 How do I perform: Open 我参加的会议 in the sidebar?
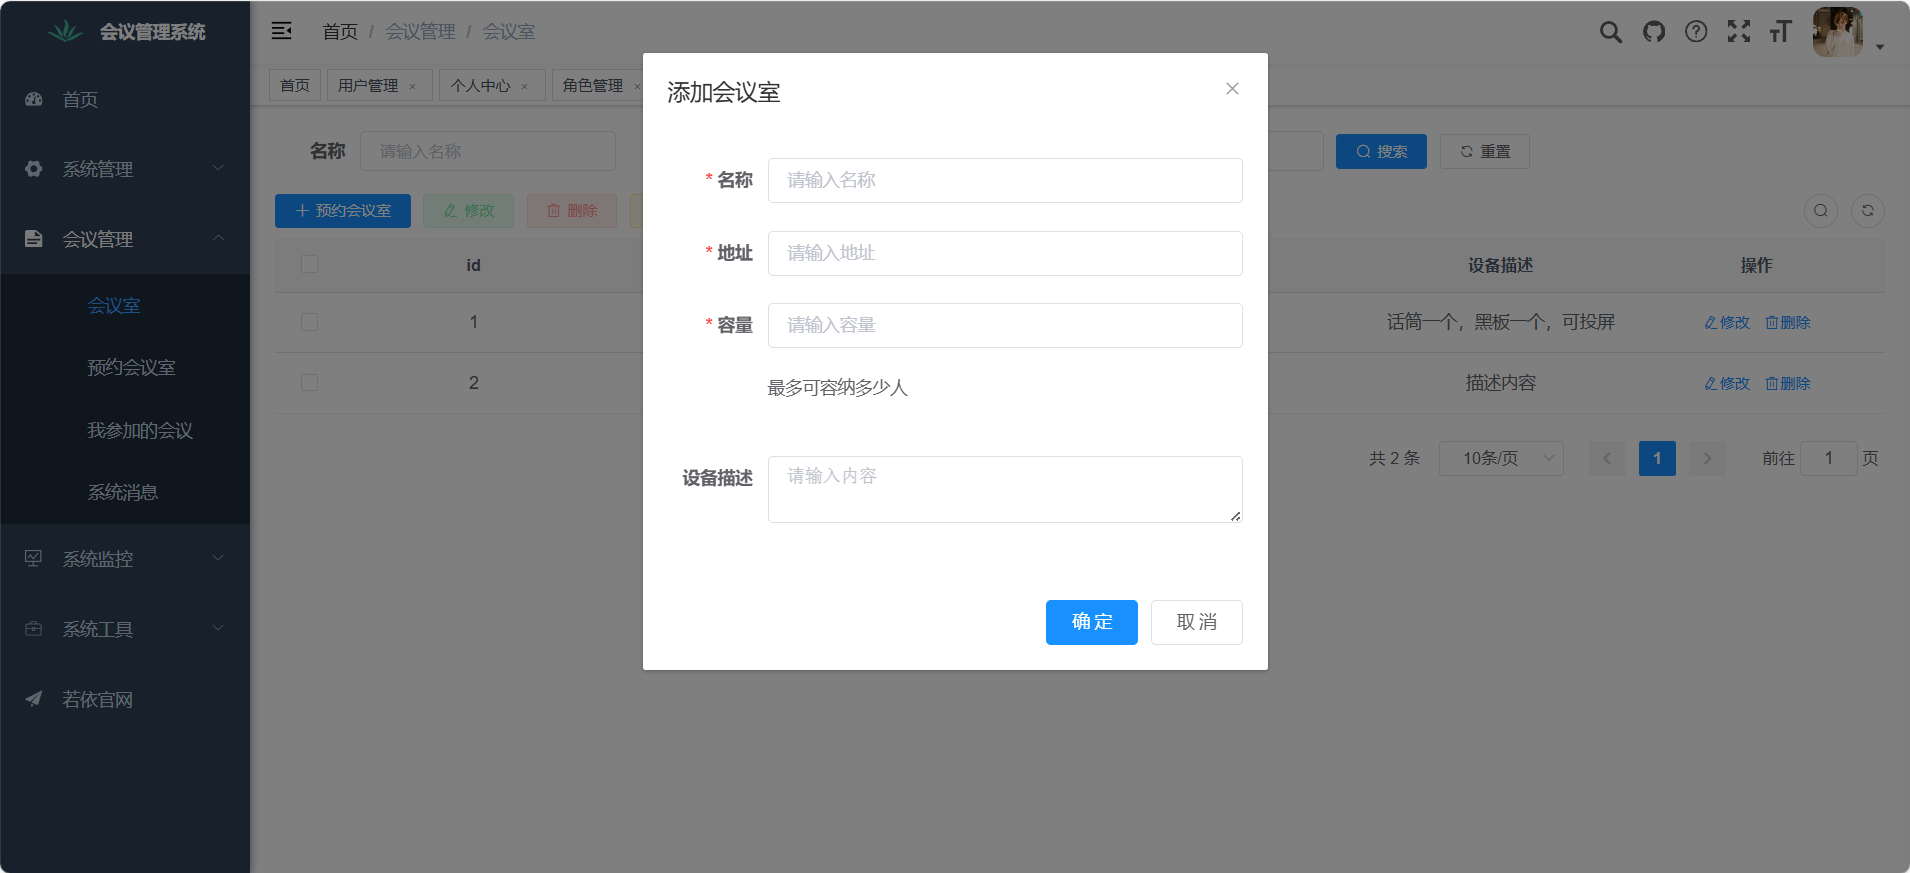(125, 430)
